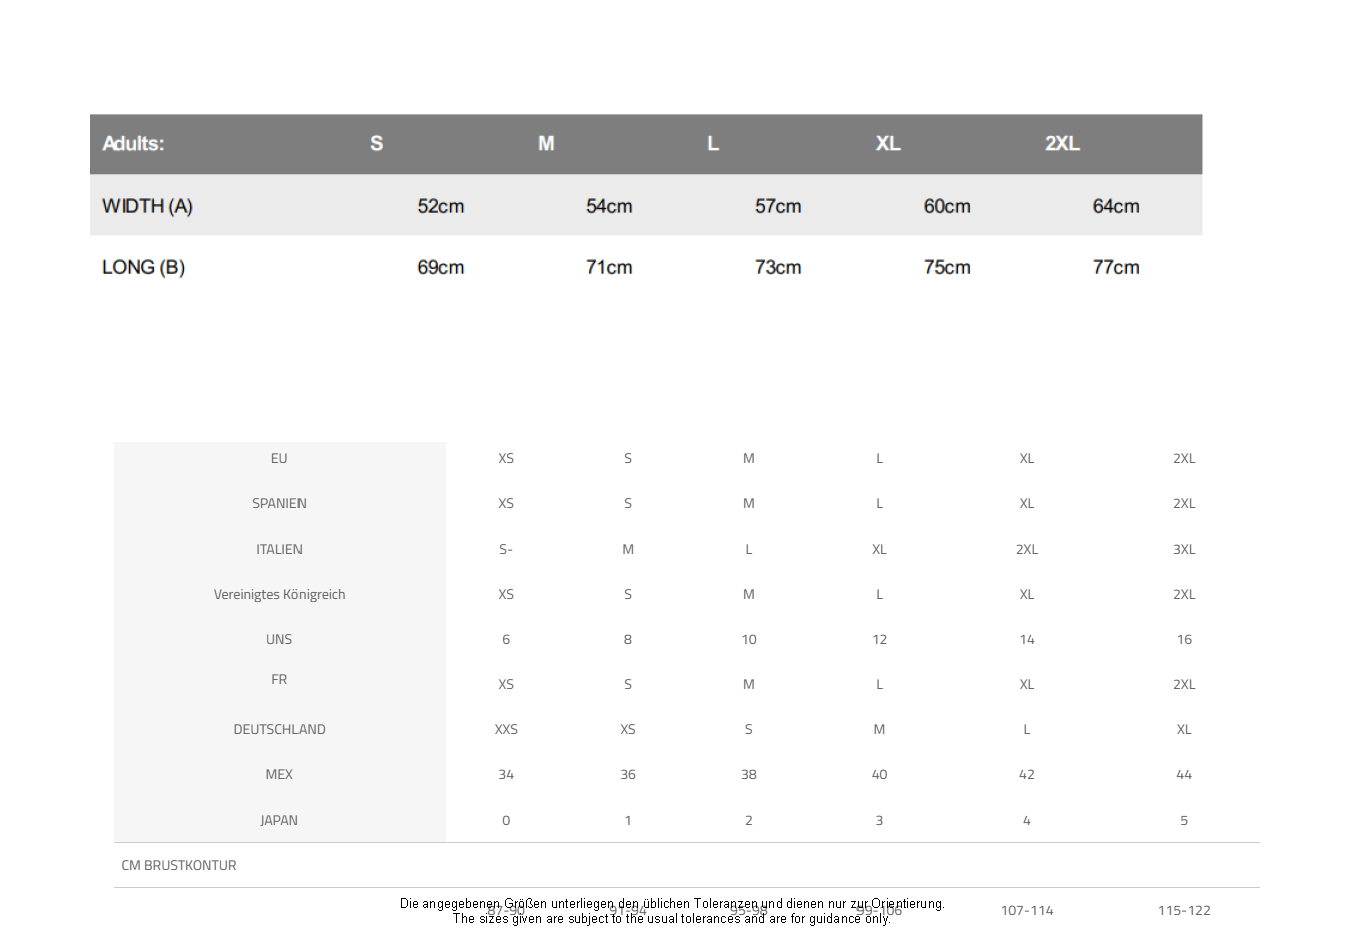The height and width of the screenshot is (951, 1345).
Task: Click the 38 cell in the MEX row
Action: pos(749,774)
